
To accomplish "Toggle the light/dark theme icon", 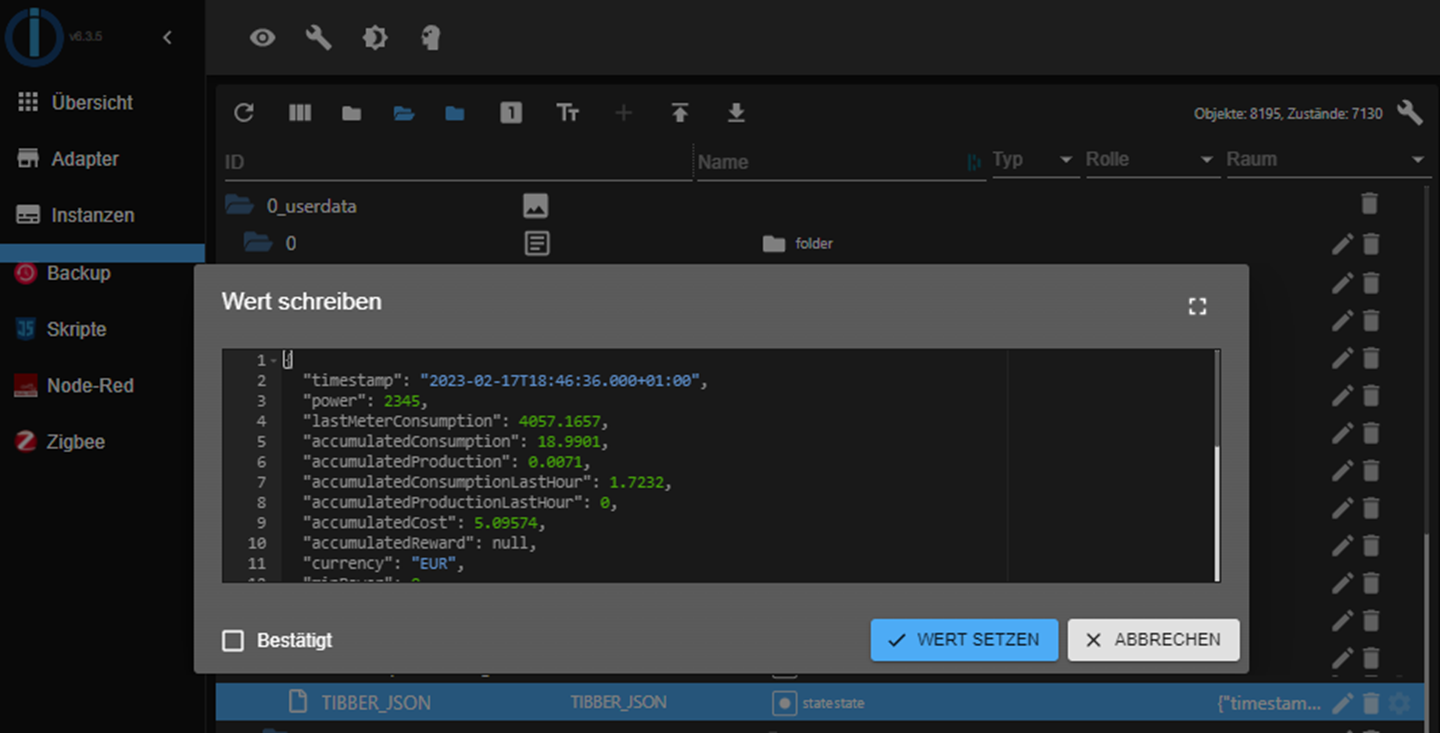I will tap(374, 38).
